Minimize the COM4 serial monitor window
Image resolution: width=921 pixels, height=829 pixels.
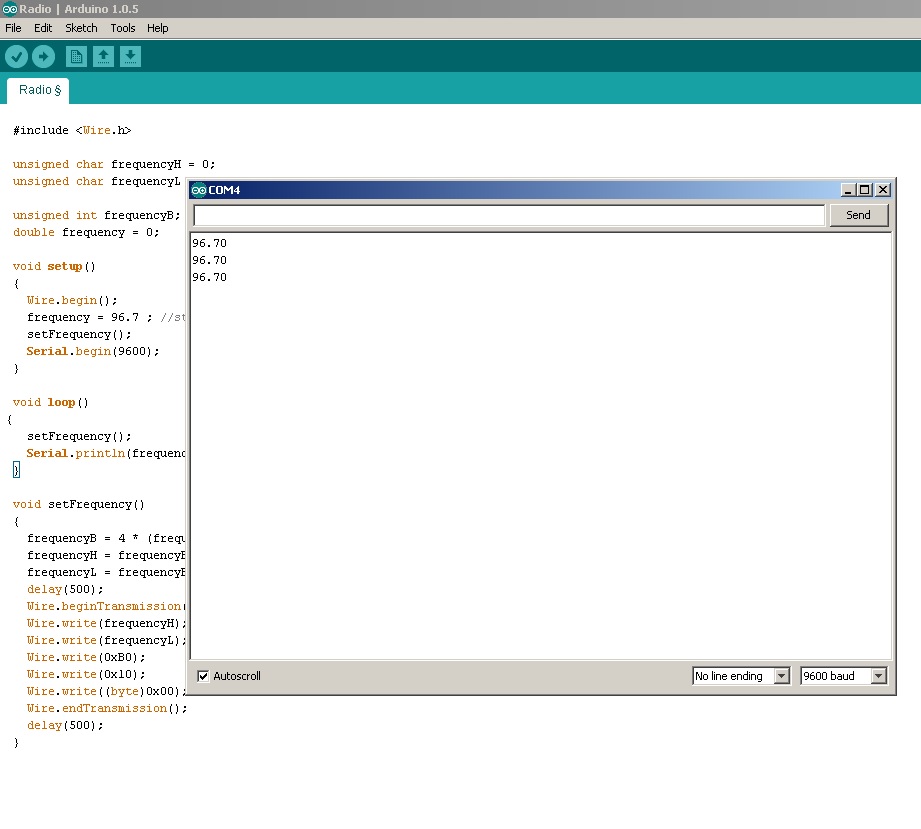(x=848, y=190)
